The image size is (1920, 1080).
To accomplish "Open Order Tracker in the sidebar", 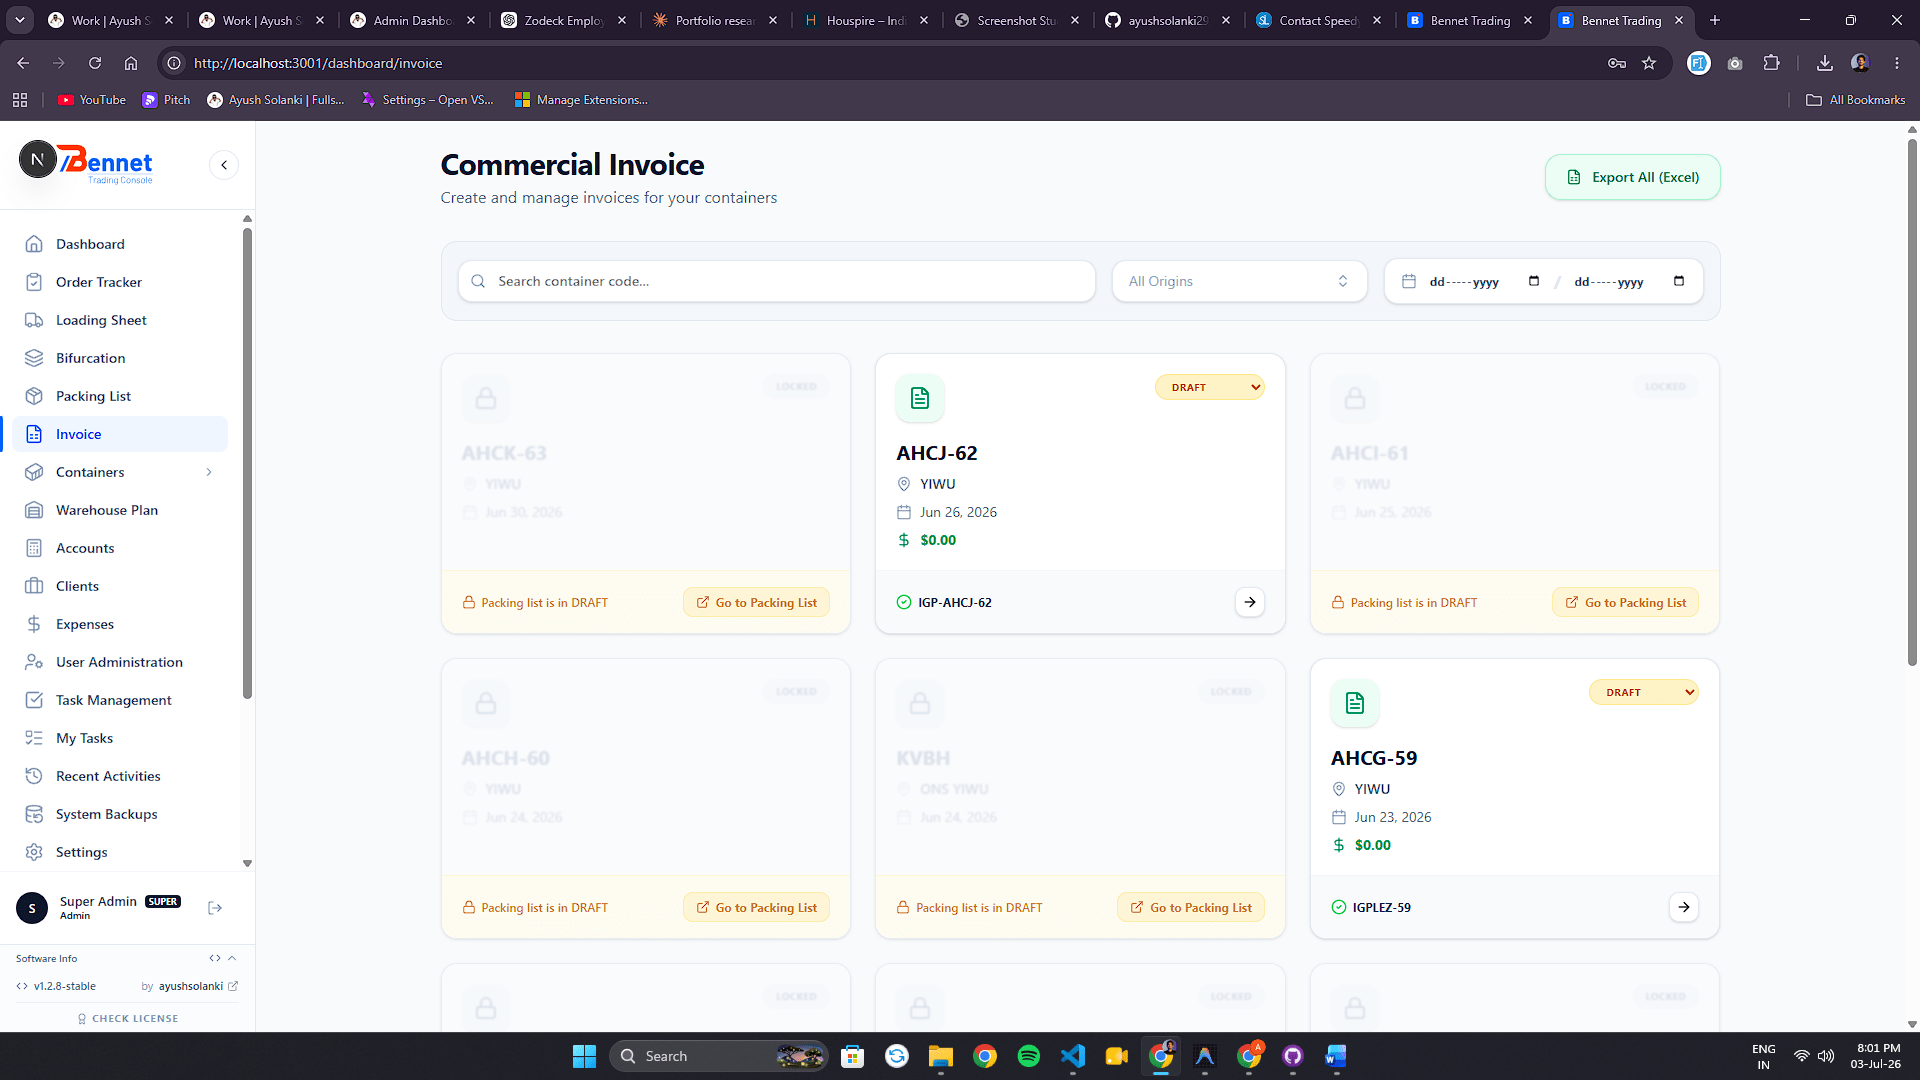I will point(121,282).
